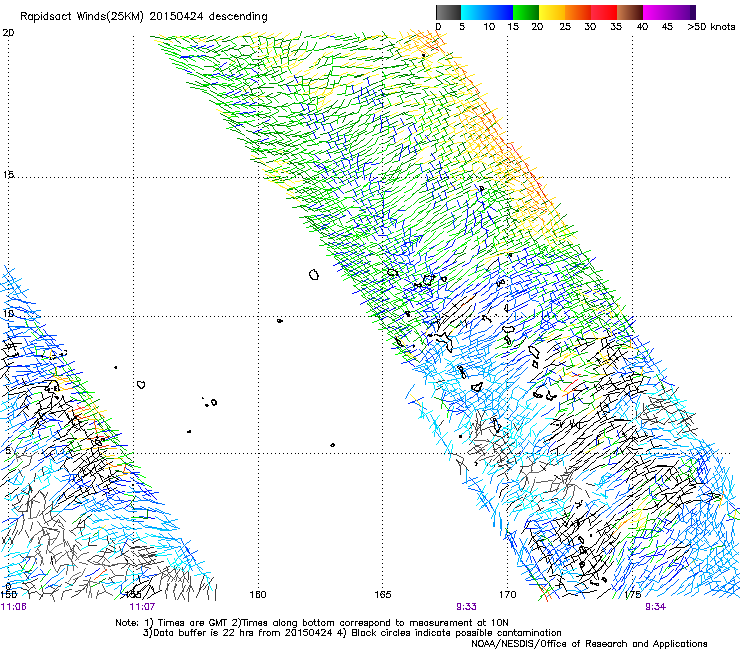Click the purple '11:07' time label
The image size is (740, 650).
[x=142, y=607]
